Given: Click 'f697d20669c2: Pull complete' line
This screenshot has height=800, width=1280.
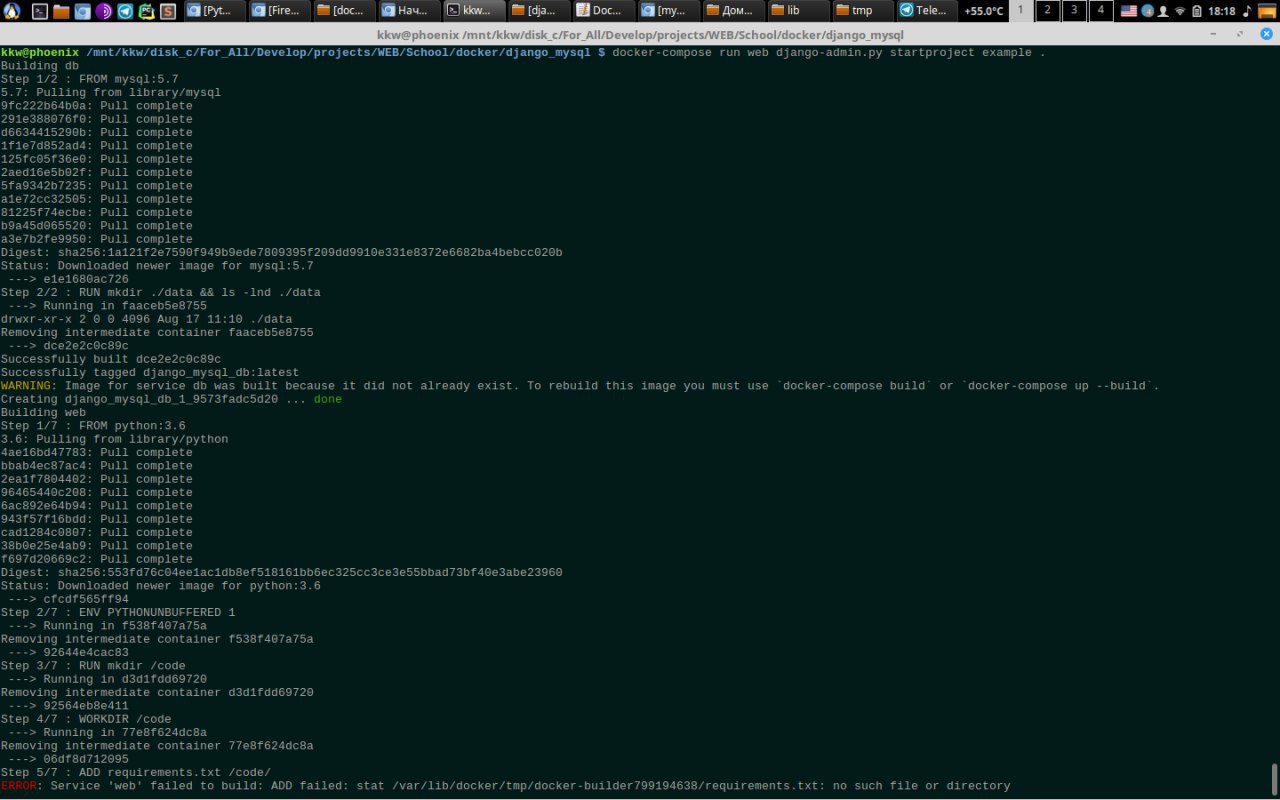Looking at the screenshot, I should pyautogui.click(x=96, y=559).
